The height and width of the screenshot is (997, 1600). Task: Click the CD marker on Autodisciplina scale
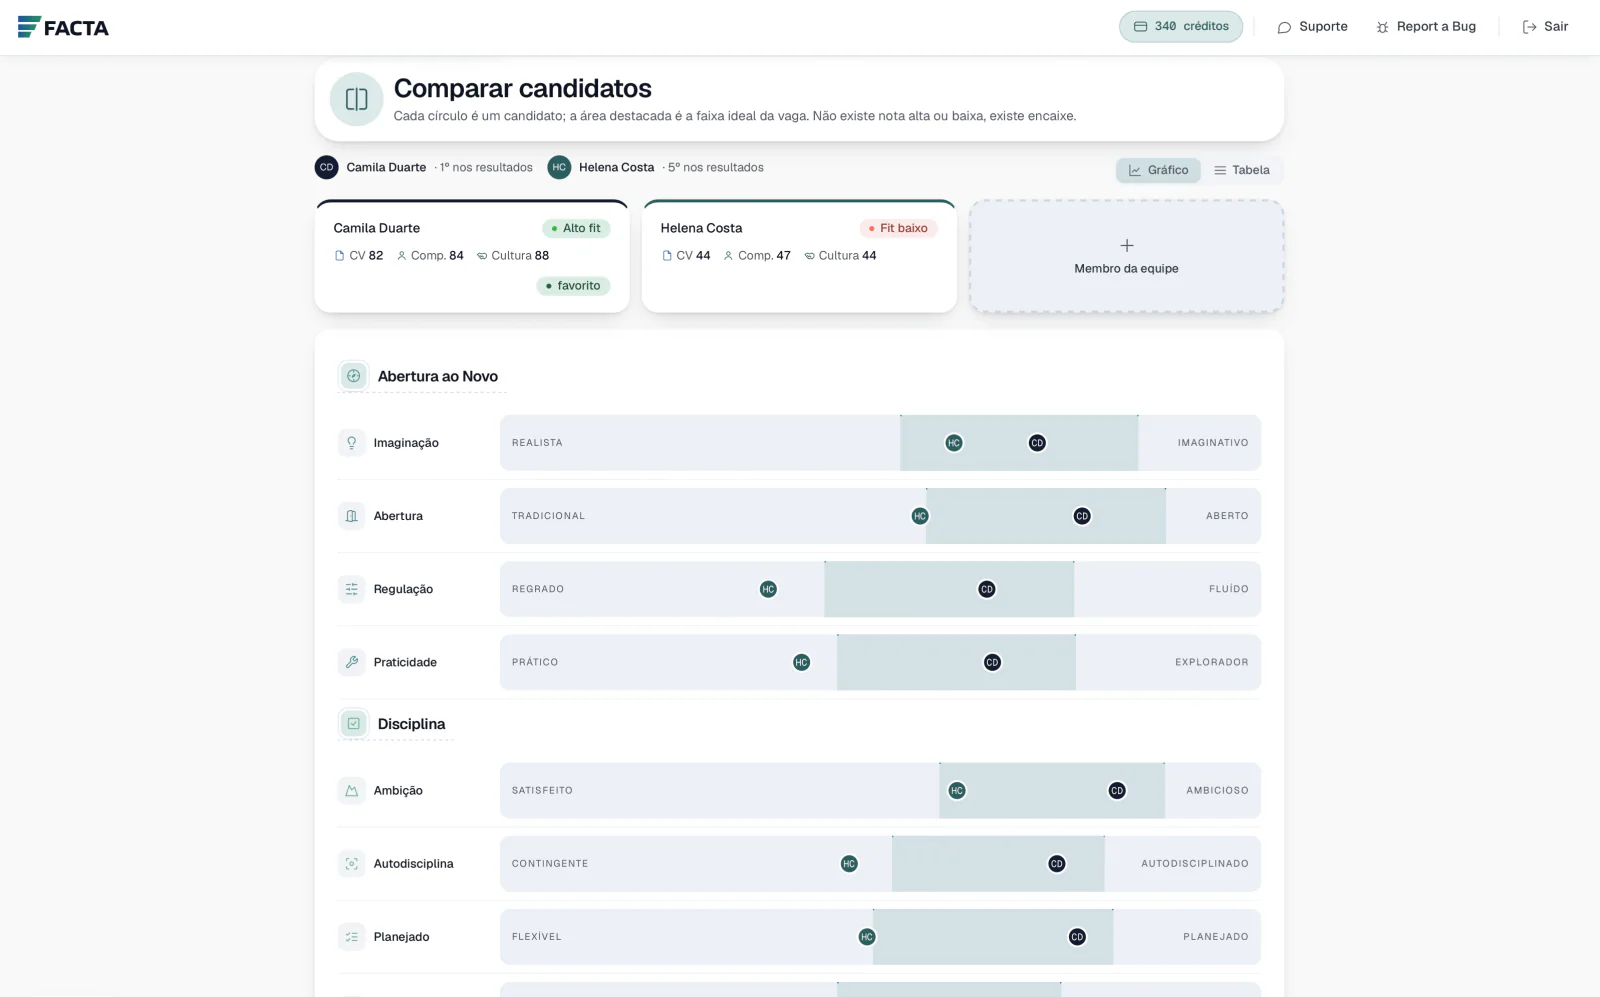[x=1057, y=864]
